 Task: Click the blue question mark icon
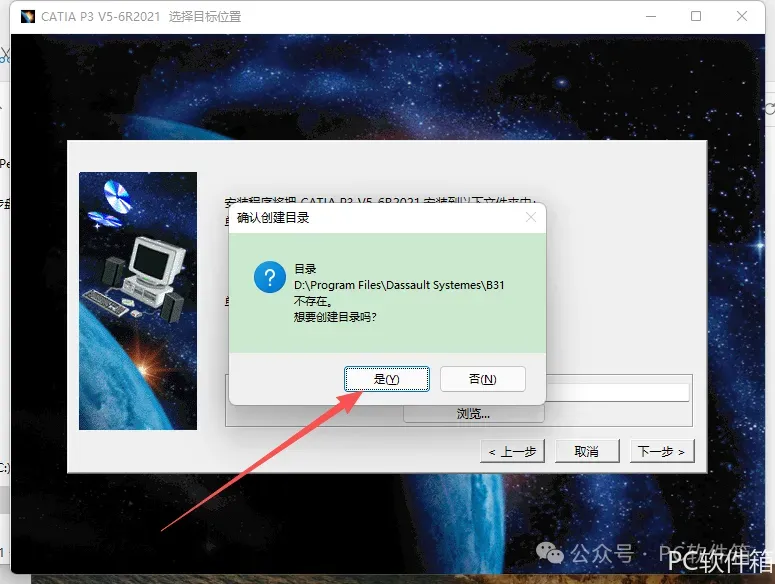click(x=269, y=277)
